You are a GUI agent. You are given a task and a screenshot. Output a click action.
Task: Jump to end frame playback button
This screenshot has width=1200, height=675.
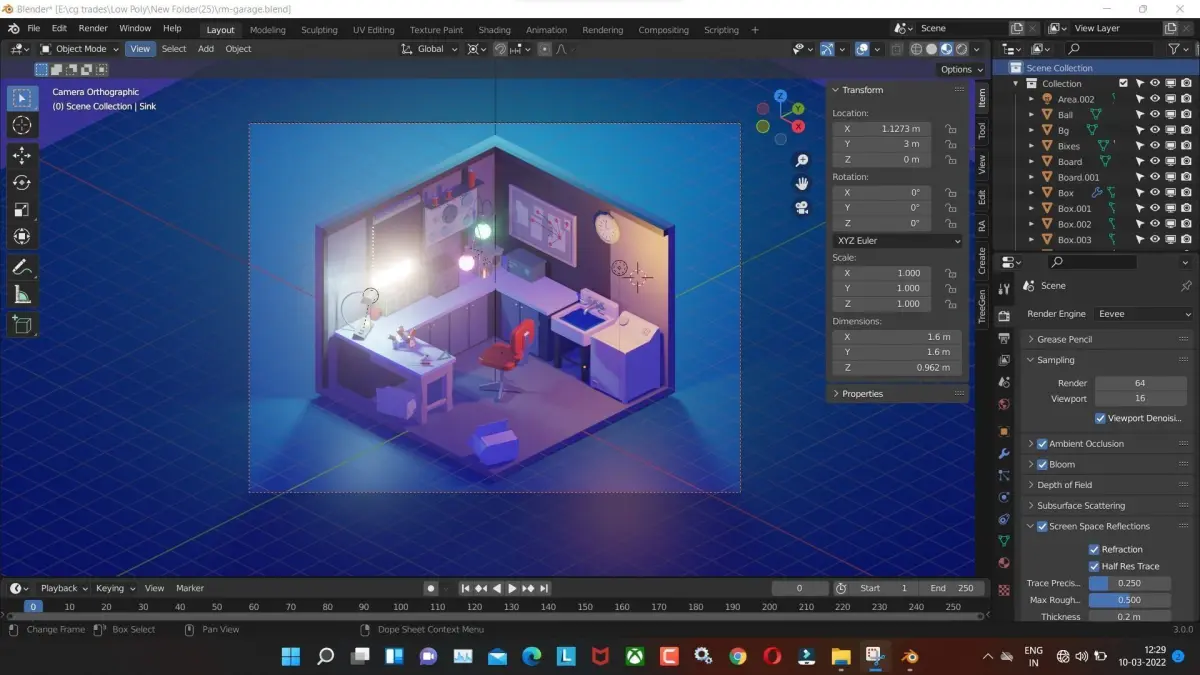tap(544, 588)
